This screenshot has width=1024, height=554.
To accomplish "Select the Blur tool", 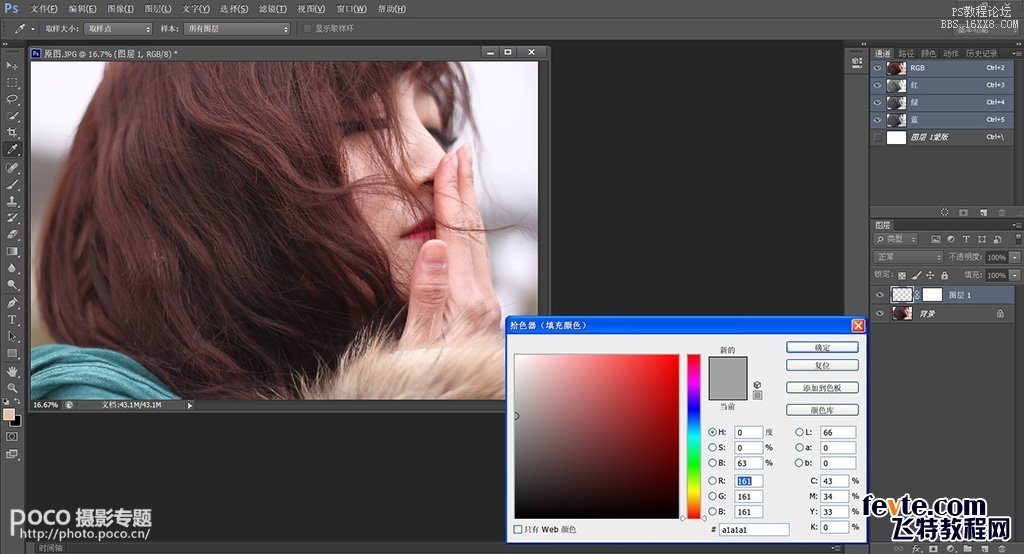I will 12,268.
